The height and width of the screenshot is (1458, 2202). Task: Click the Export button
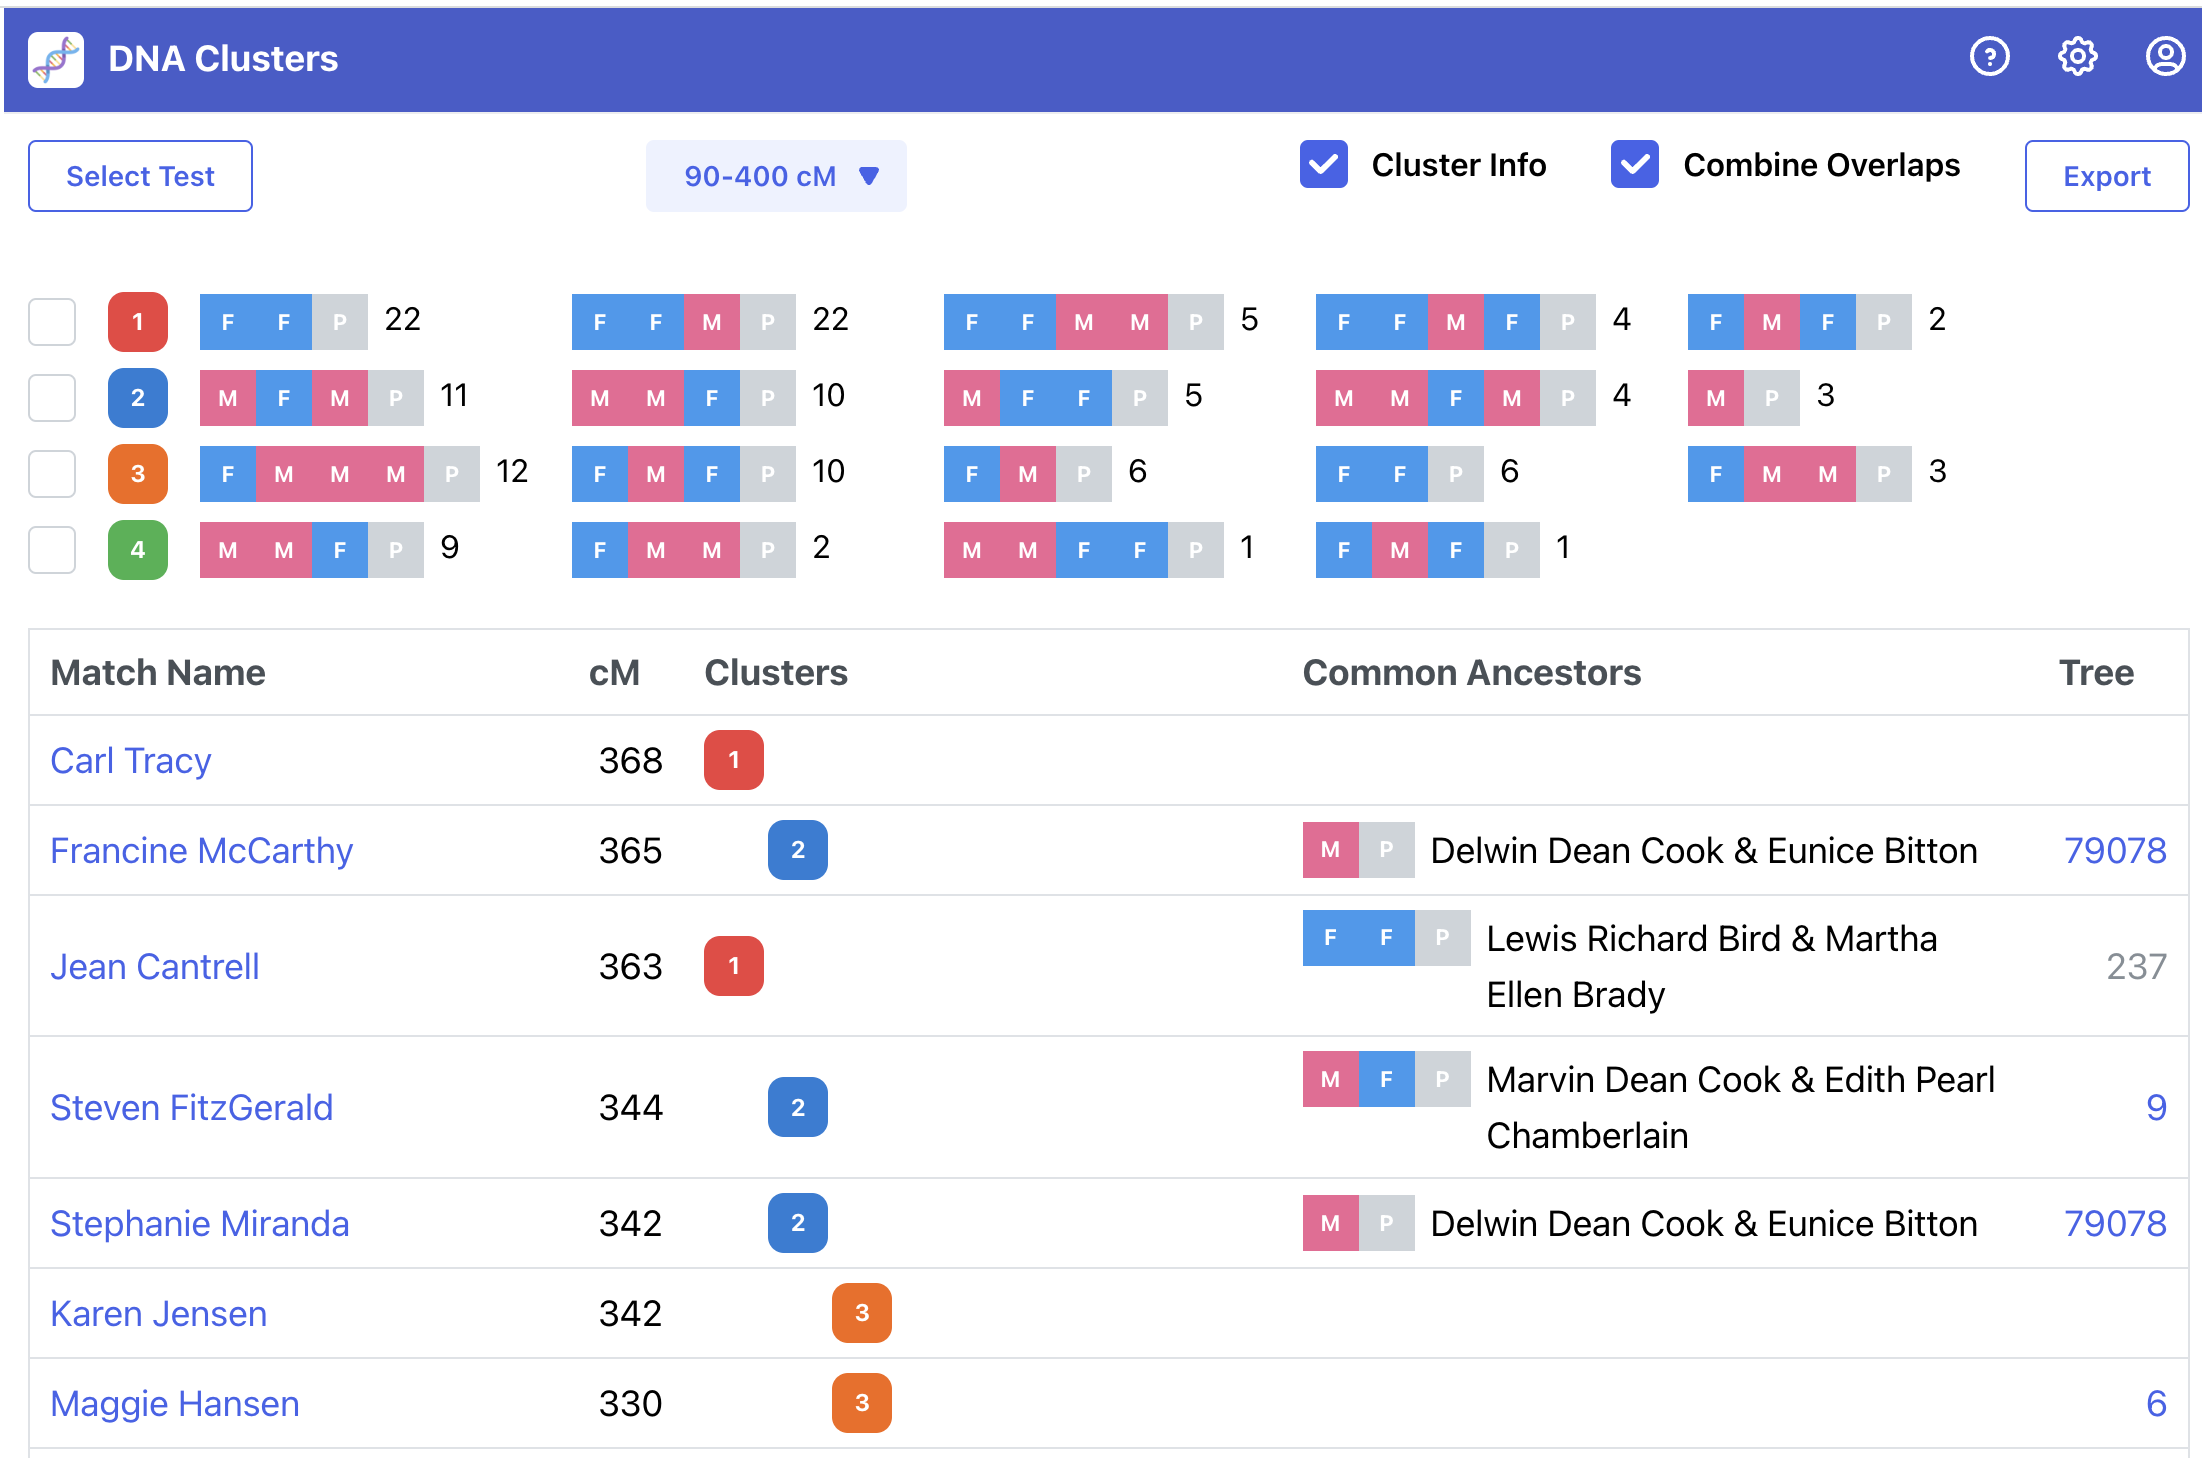point(2106,176)
